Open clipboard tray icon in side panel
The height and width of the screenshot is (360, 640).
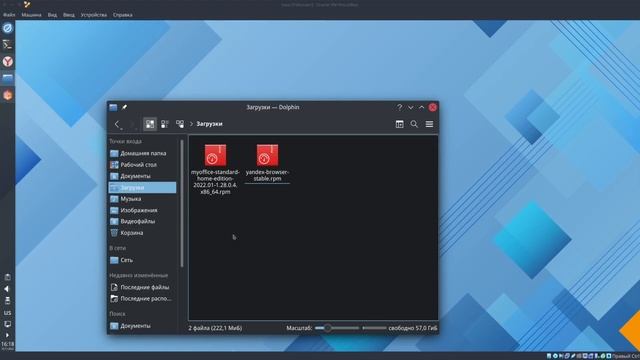click(x=7, y=278)
